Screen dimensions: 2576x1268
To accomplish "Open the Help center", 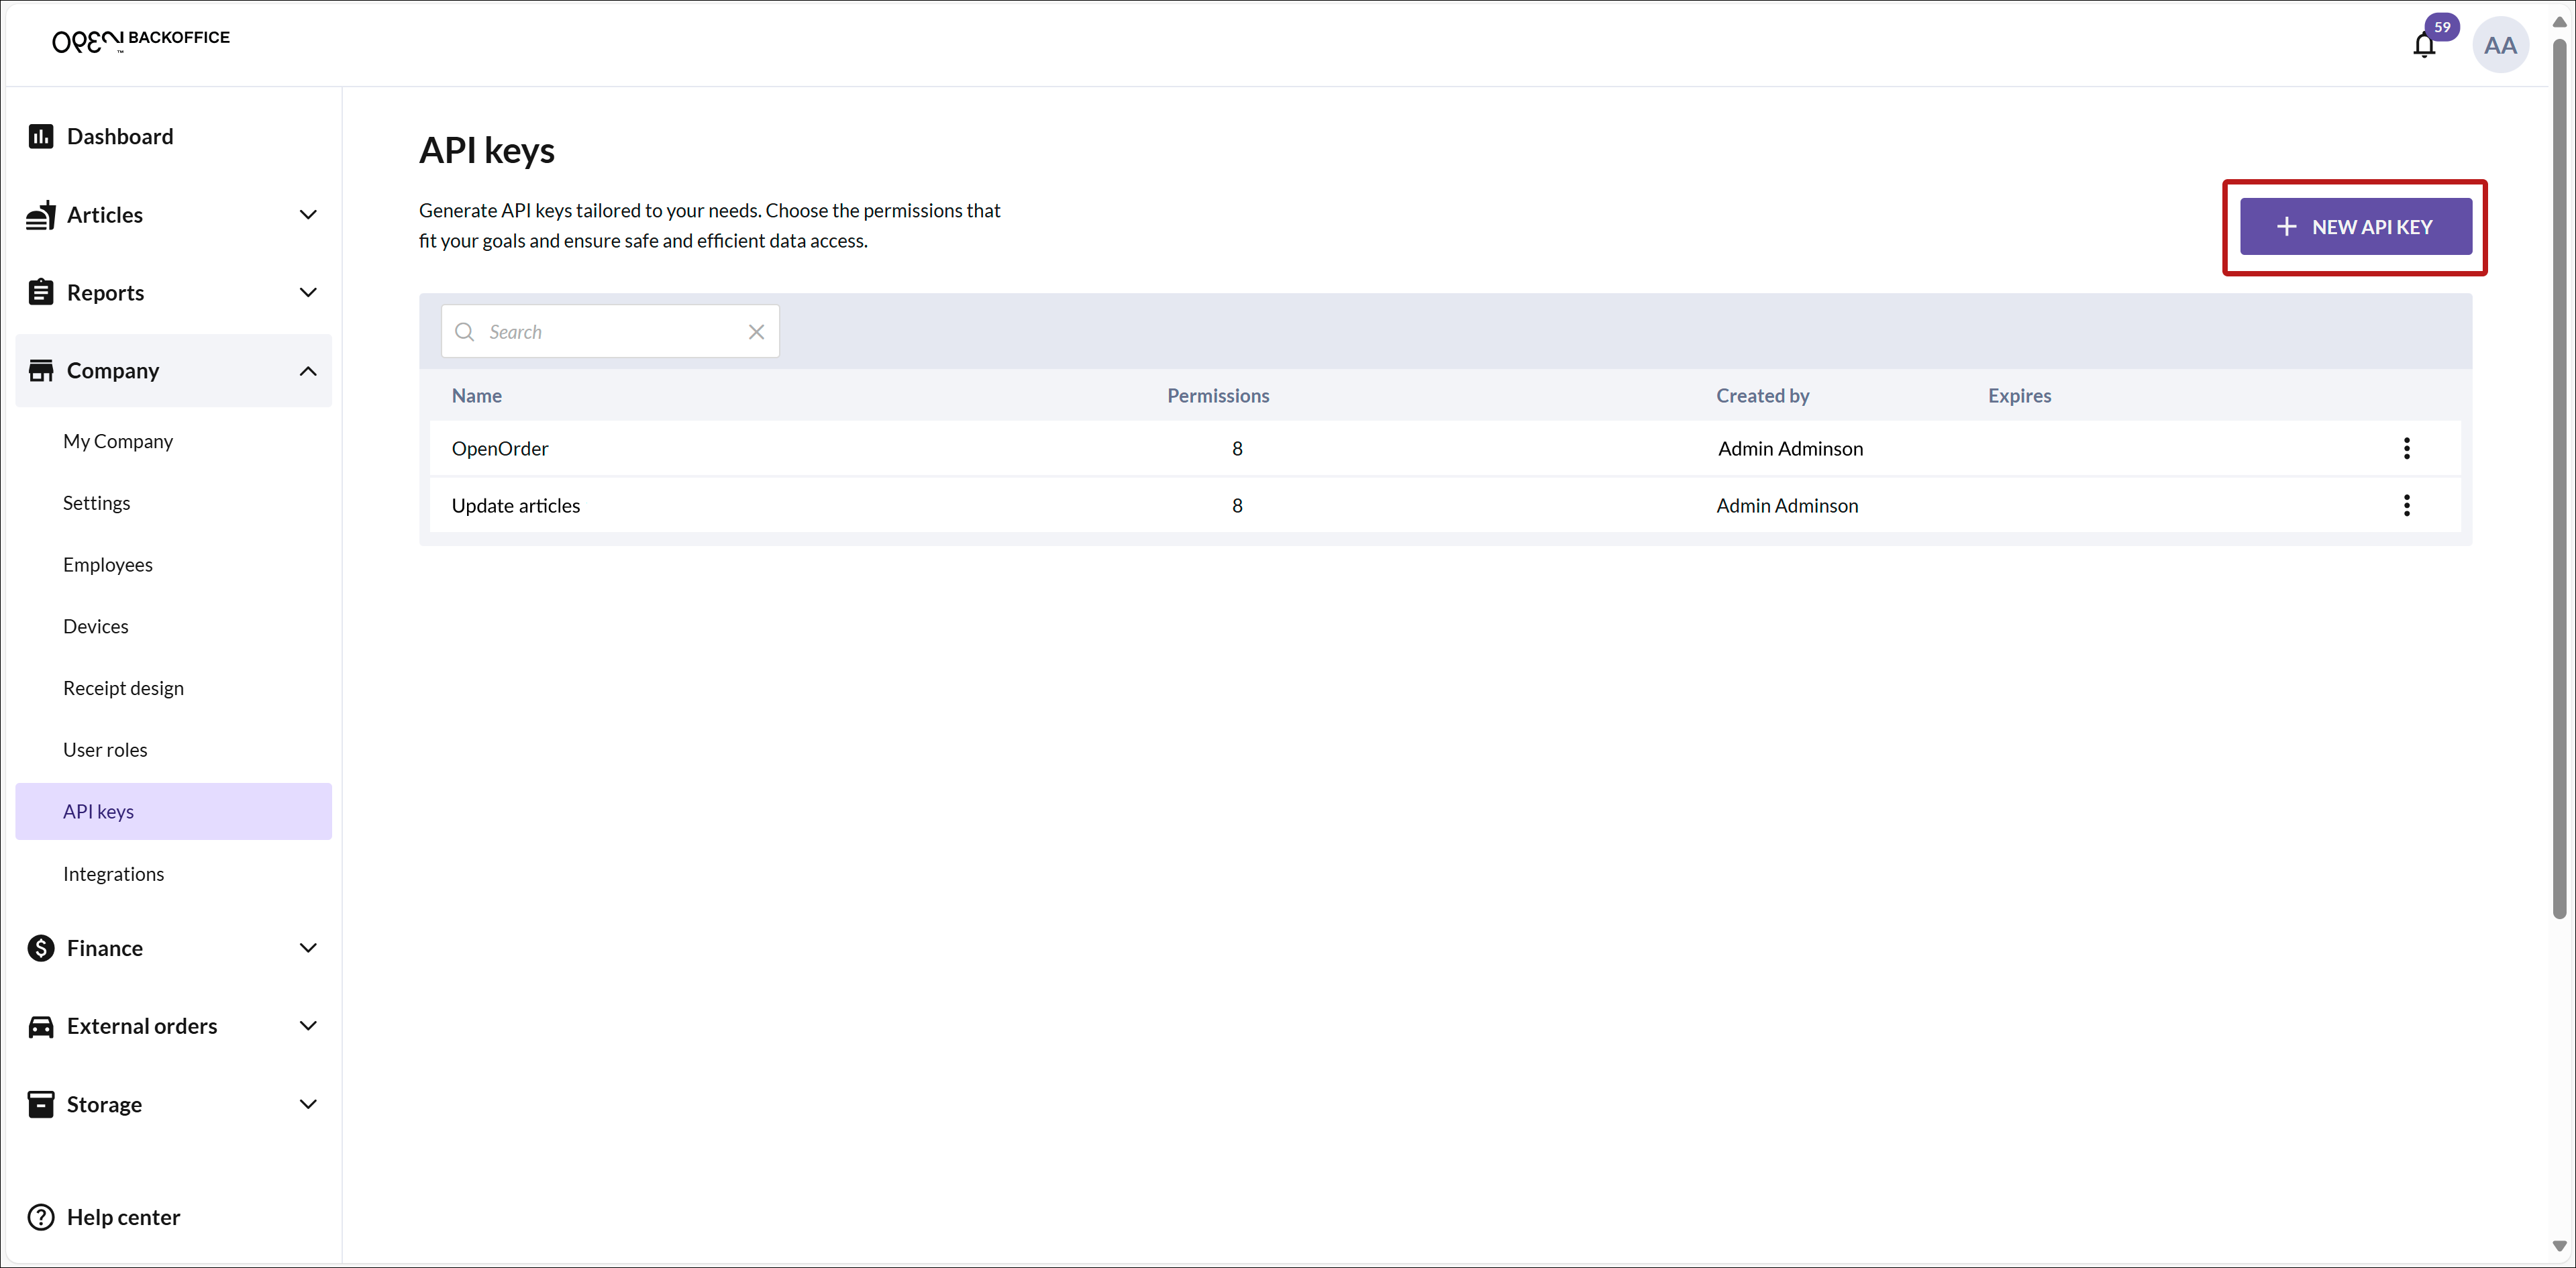I will click(123, 1217).
